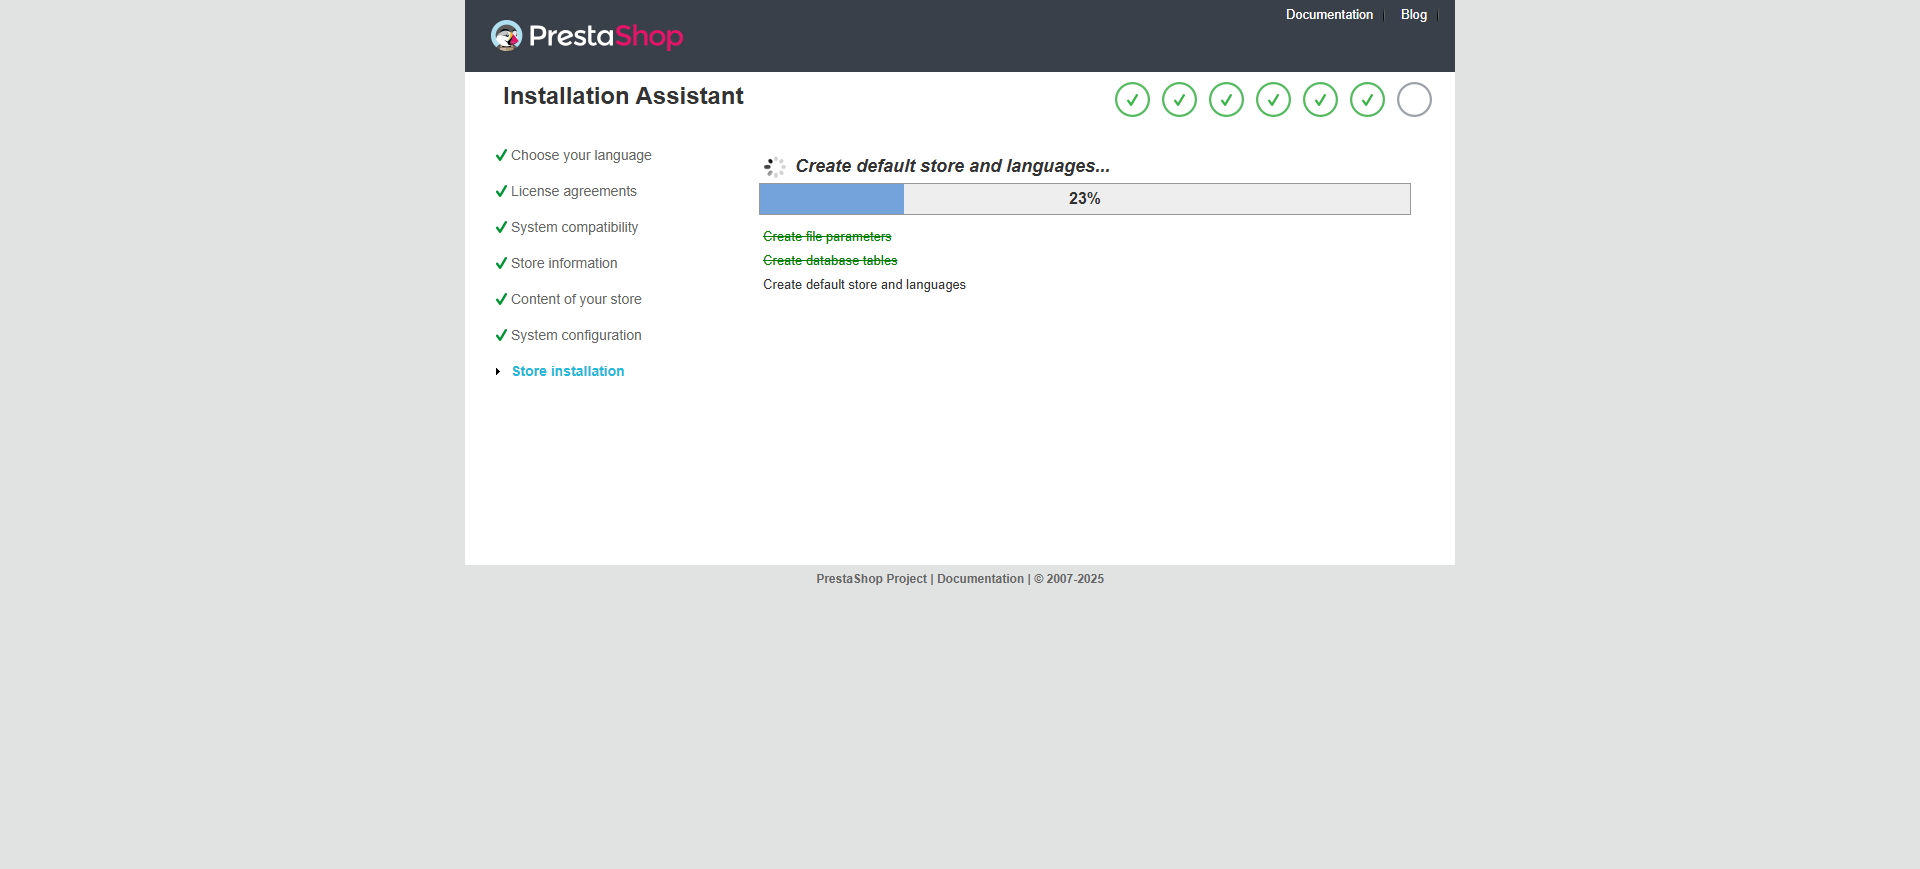This screenshot has height=869, width=1920.
Task: Click the 23% installation progress bar
Action: click(x=1084, y=199)
